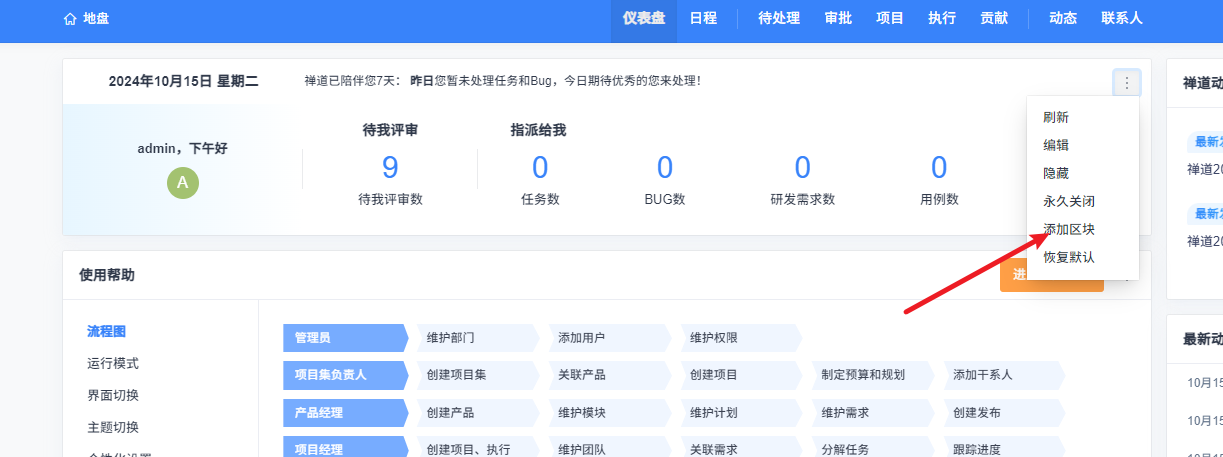
Task: Select 主题切换 in help sidebar
Action: [113, 427]
